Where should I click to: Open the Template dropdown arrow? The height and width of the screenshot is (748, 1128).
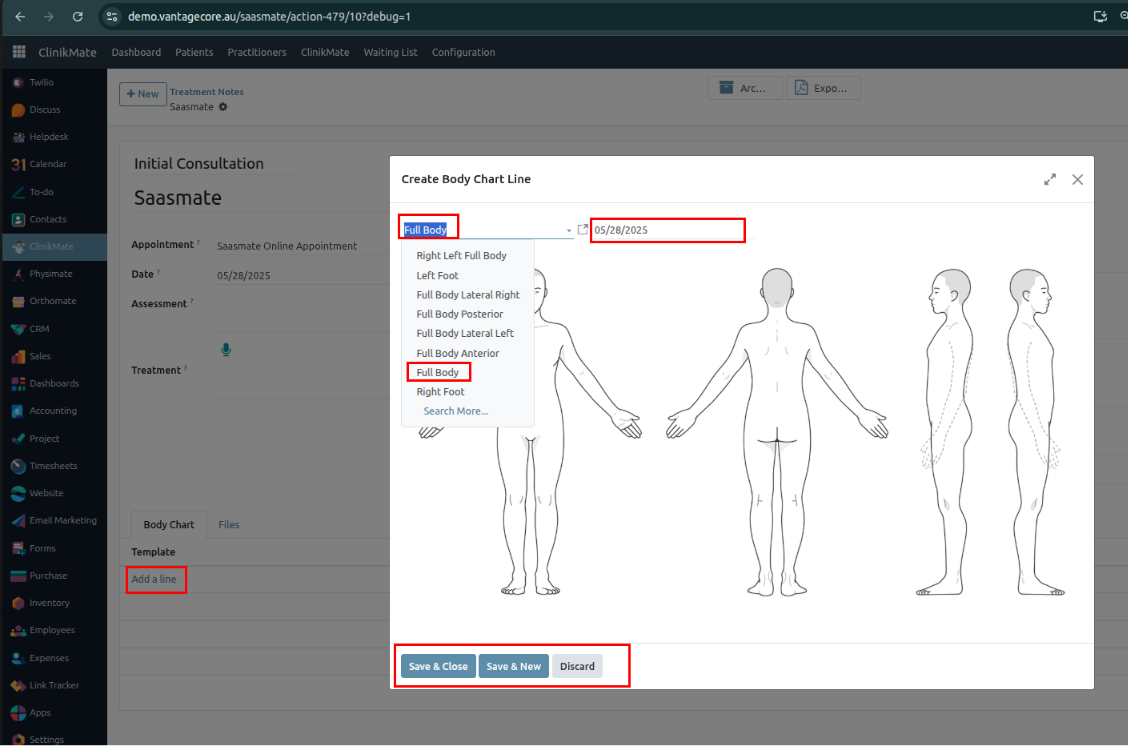coord(569,231)
